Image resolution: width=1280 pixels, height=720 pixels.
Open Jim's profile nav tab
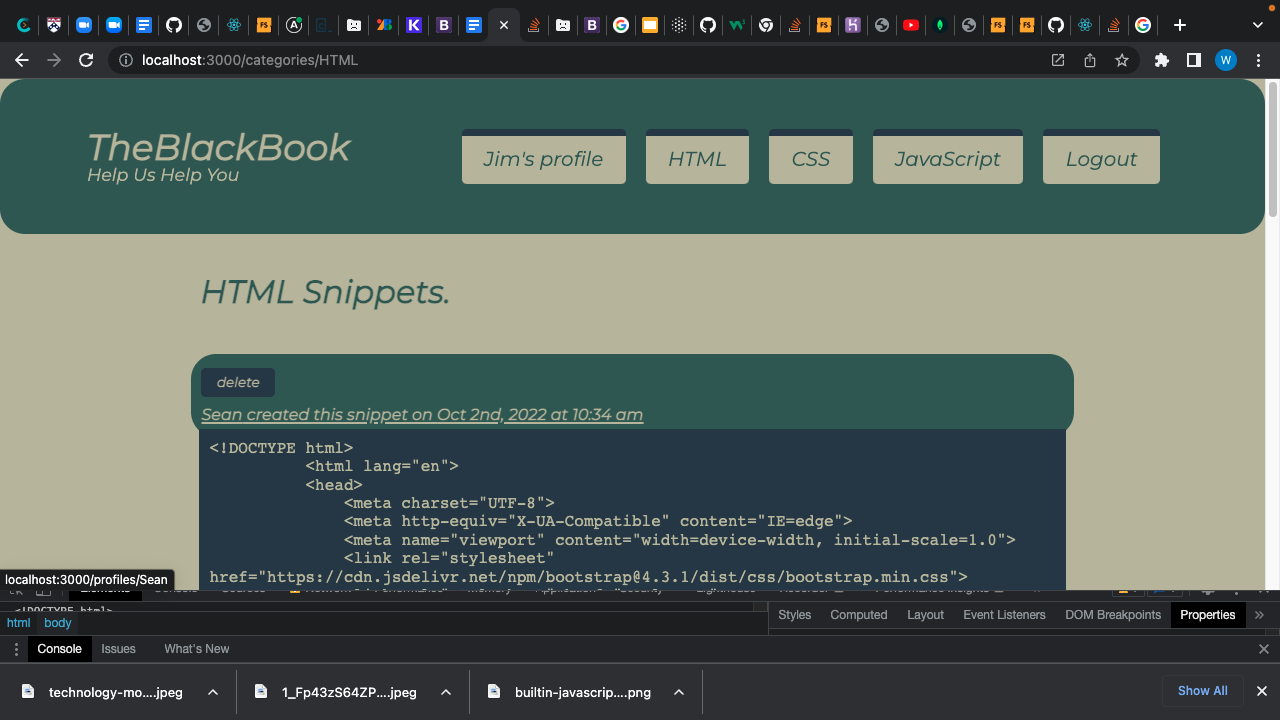pyautogui.click(x=543, y=157)
